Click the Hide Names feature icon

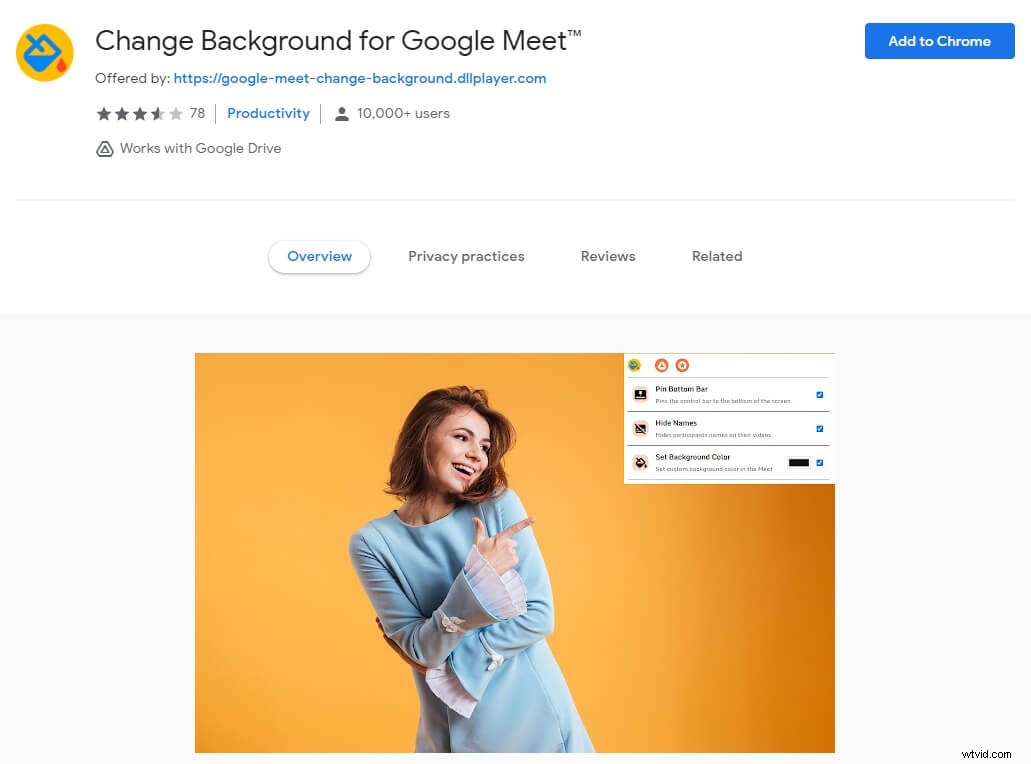pyautogui.click(x=639, y=428)
